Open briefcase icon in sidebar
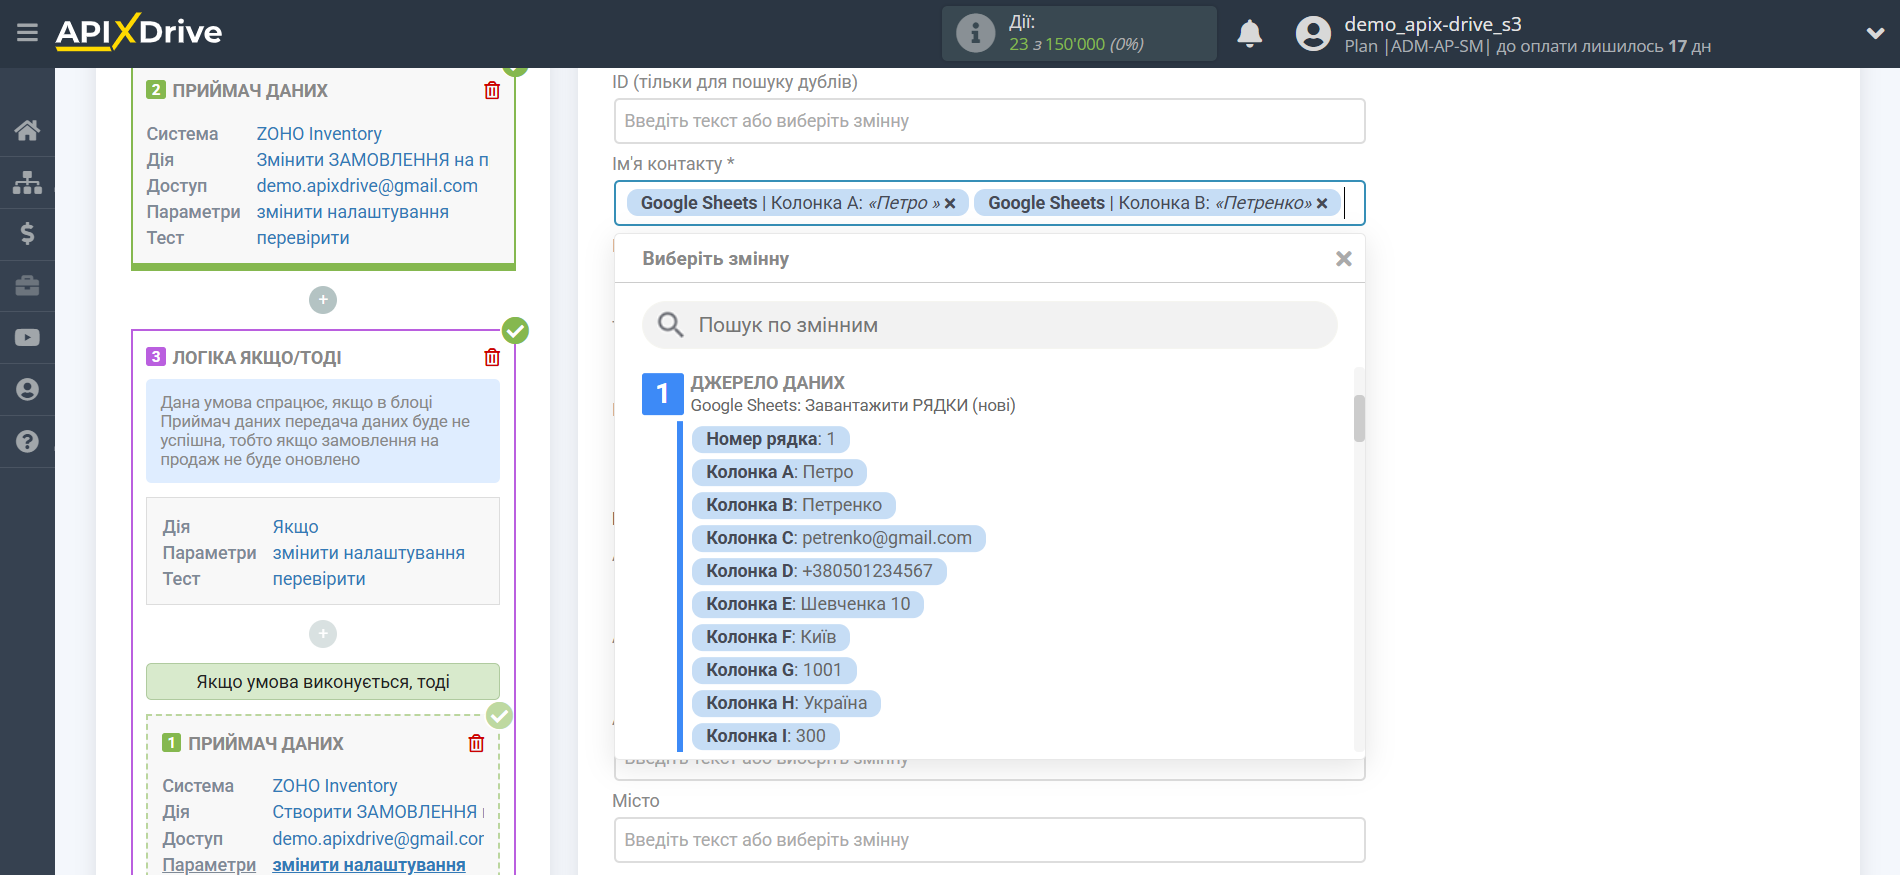This screenshot has height=875, width=1900. 27,286
